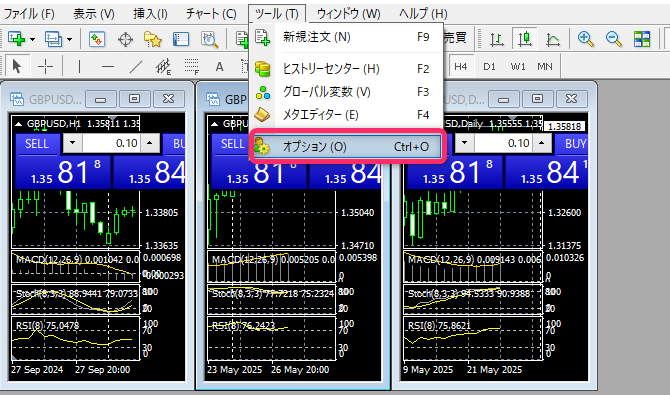Choose オプション (O) from the menu
This screenshot has height=395, width=670.
348,147
